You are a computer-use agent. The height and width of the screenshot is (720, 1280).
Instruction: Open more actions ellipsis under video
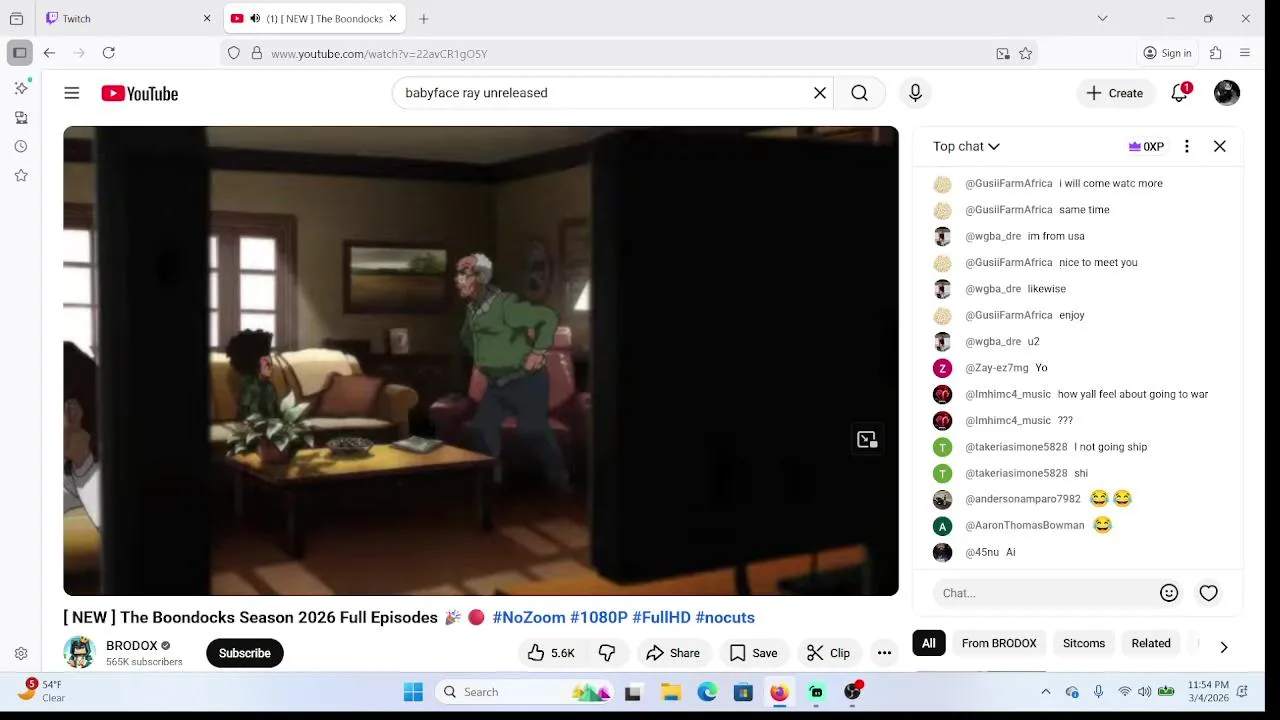884,653
